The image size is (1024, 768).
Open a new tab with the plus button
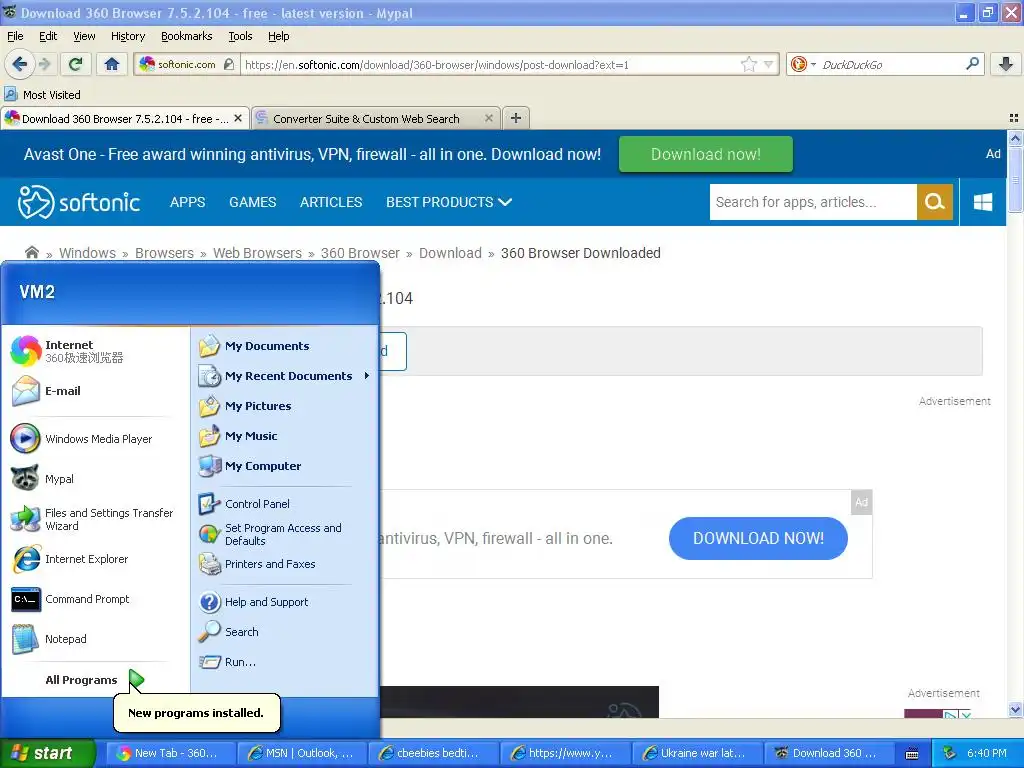(516, 118)
